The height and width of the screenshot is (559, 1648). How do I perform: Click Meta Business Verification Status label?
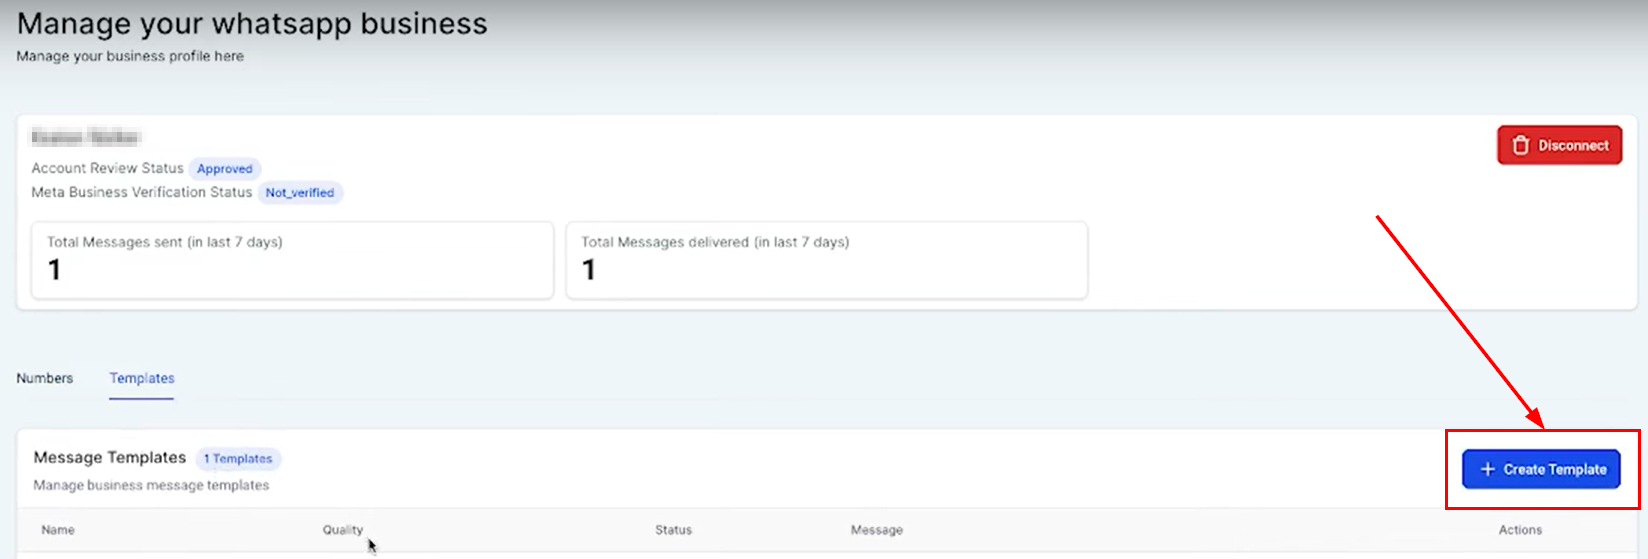coord(141,192)
